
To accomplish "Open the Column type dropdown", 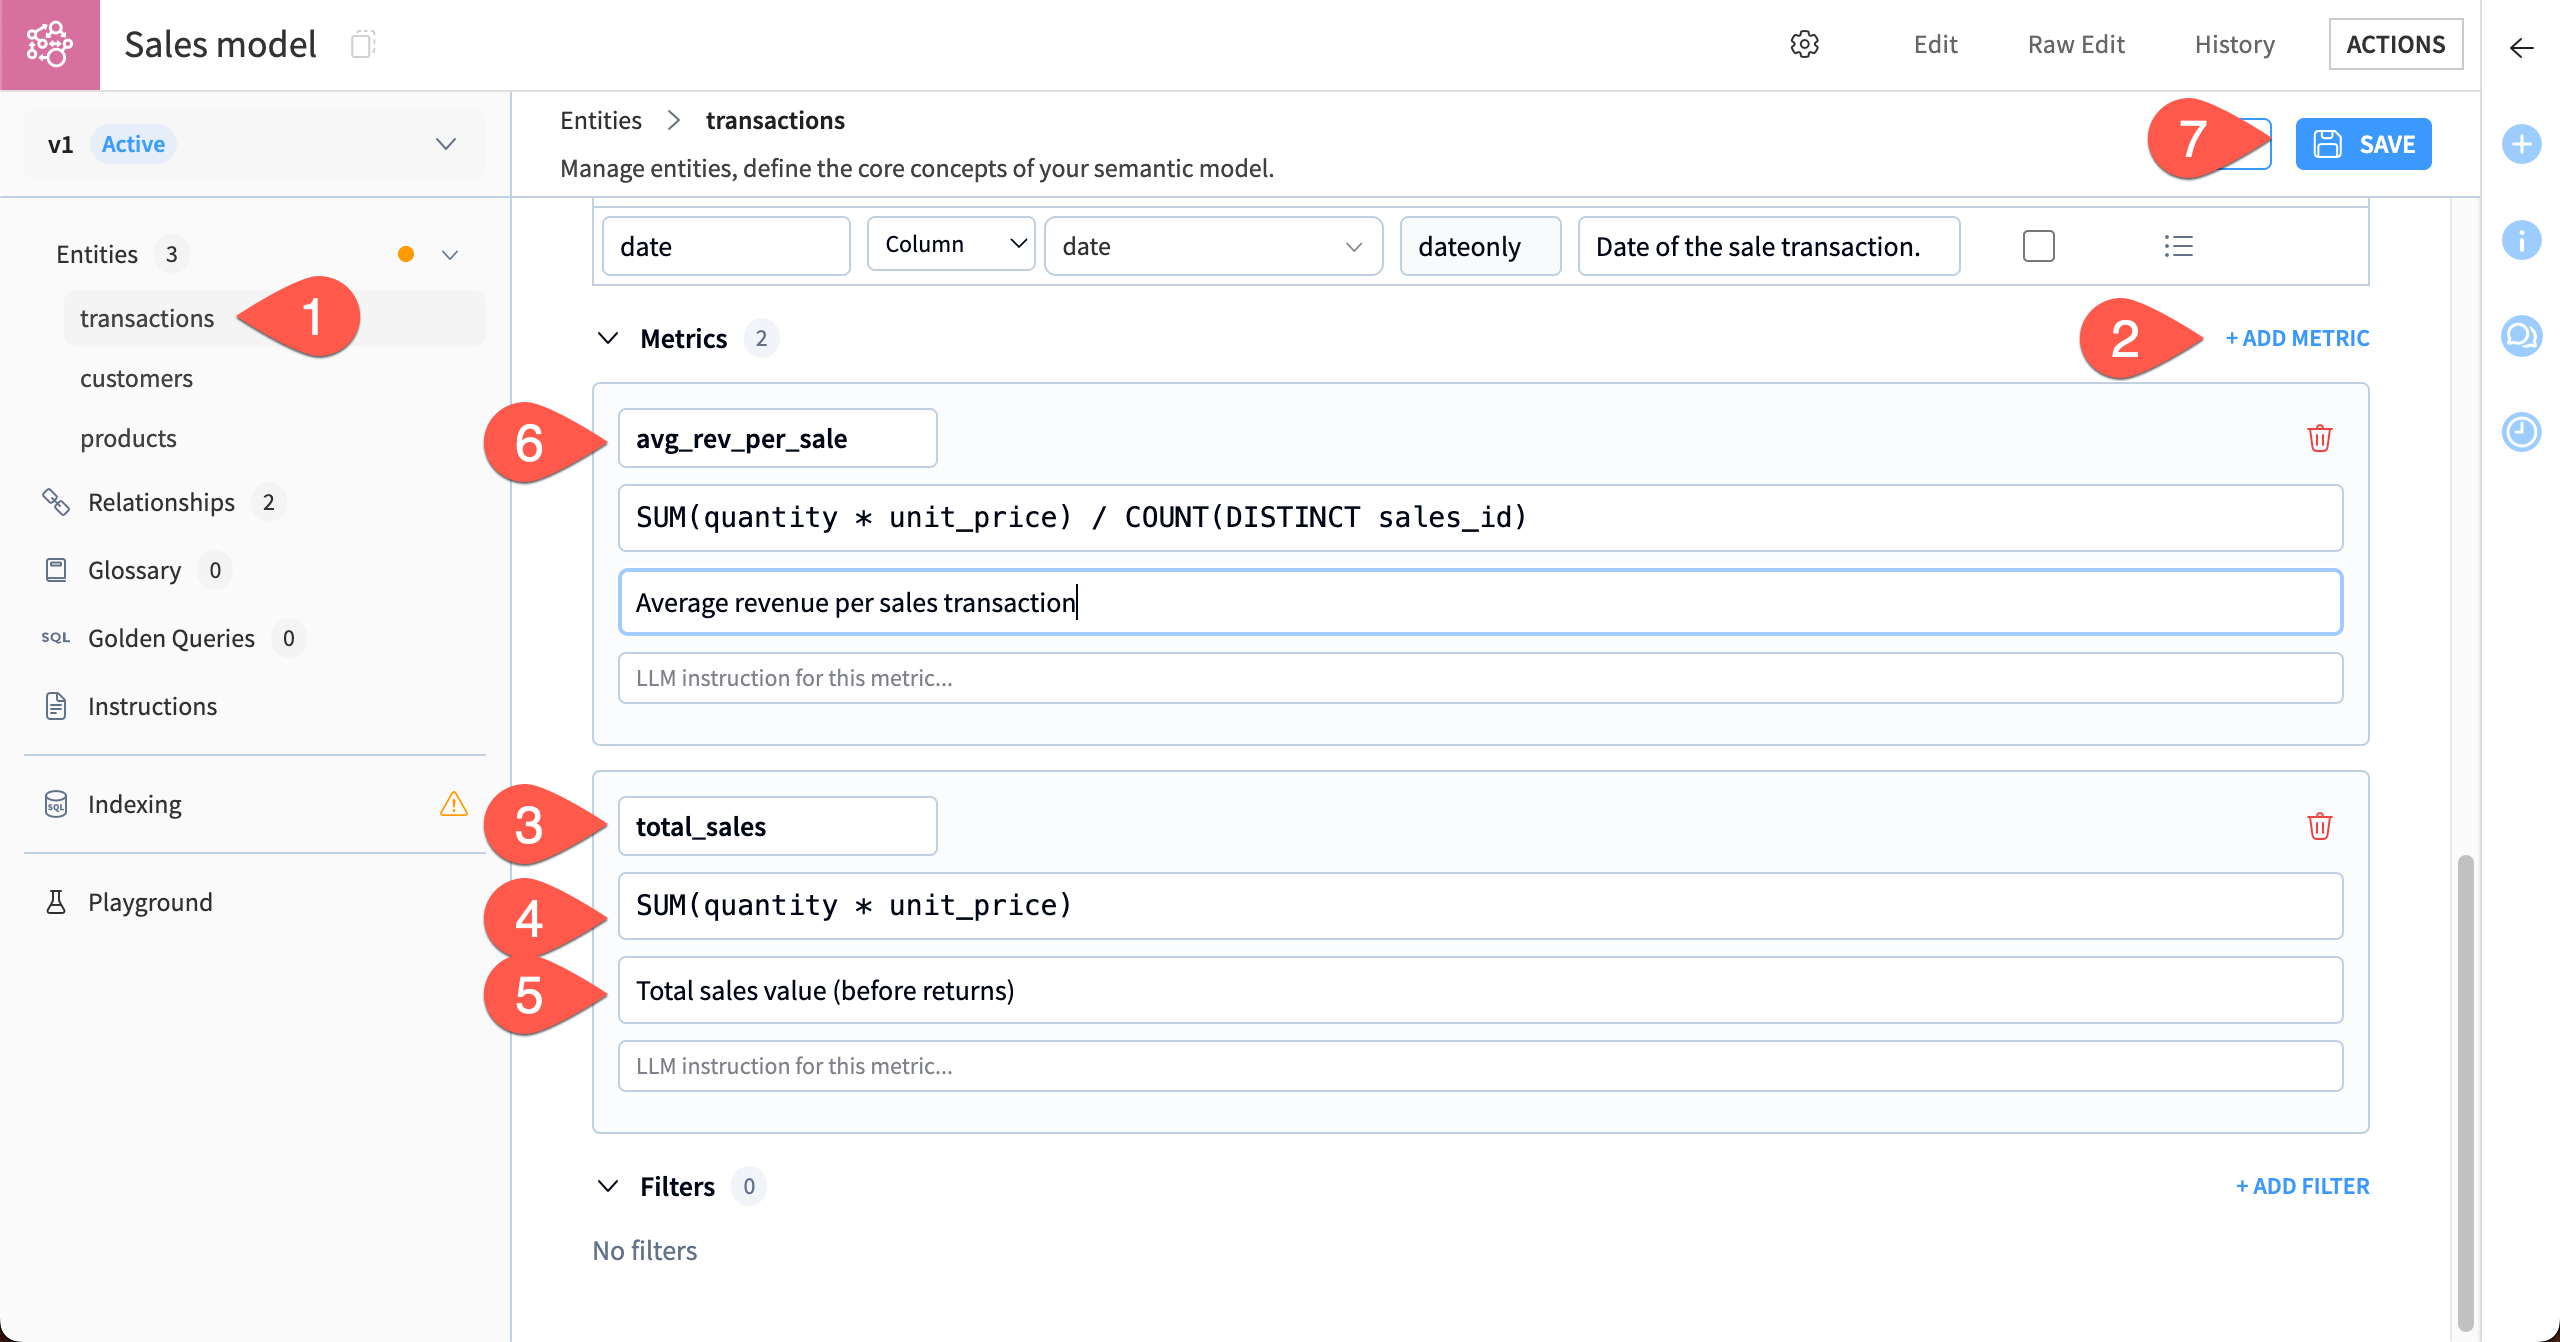I will pyautogui.click(x=950, y=243).
